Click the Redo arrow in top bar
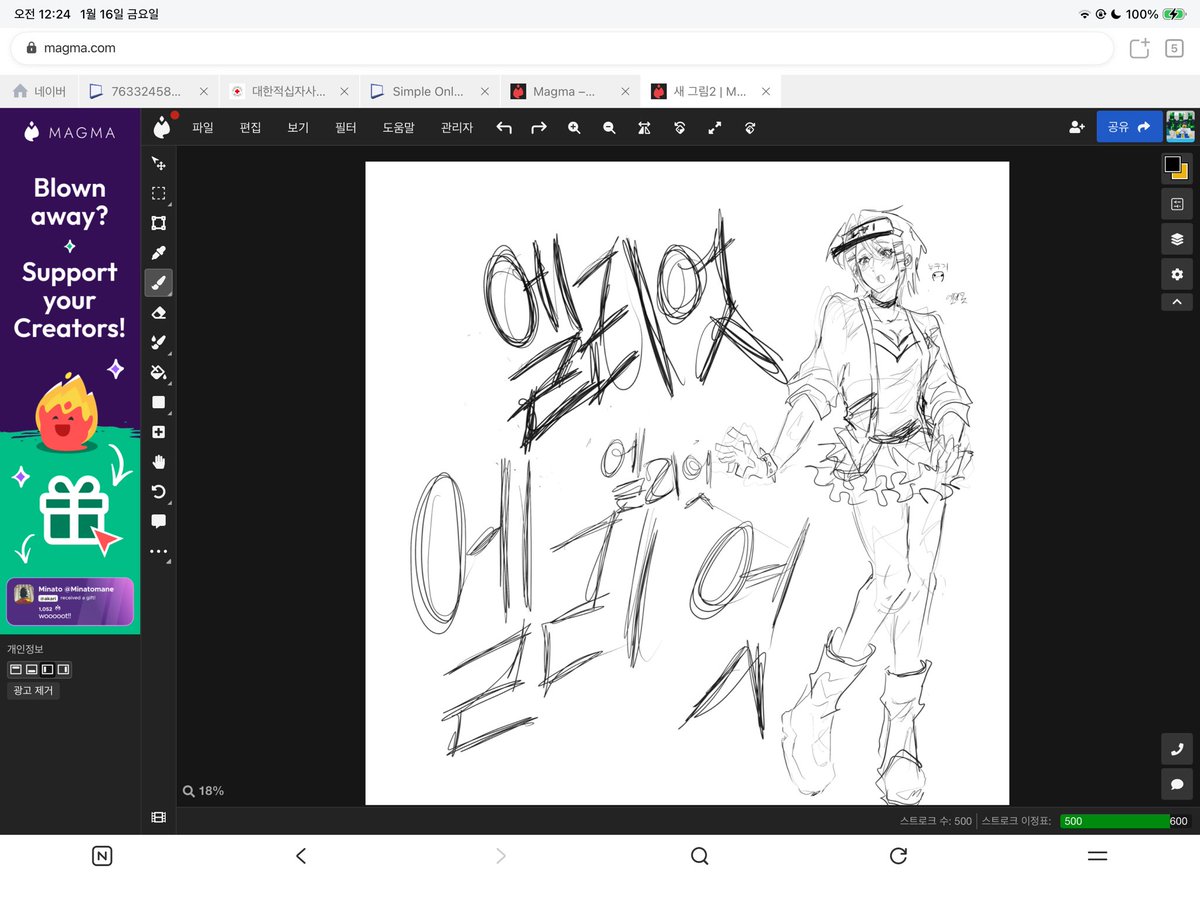Screen dimensions: 1200x899 pos(539,128)
